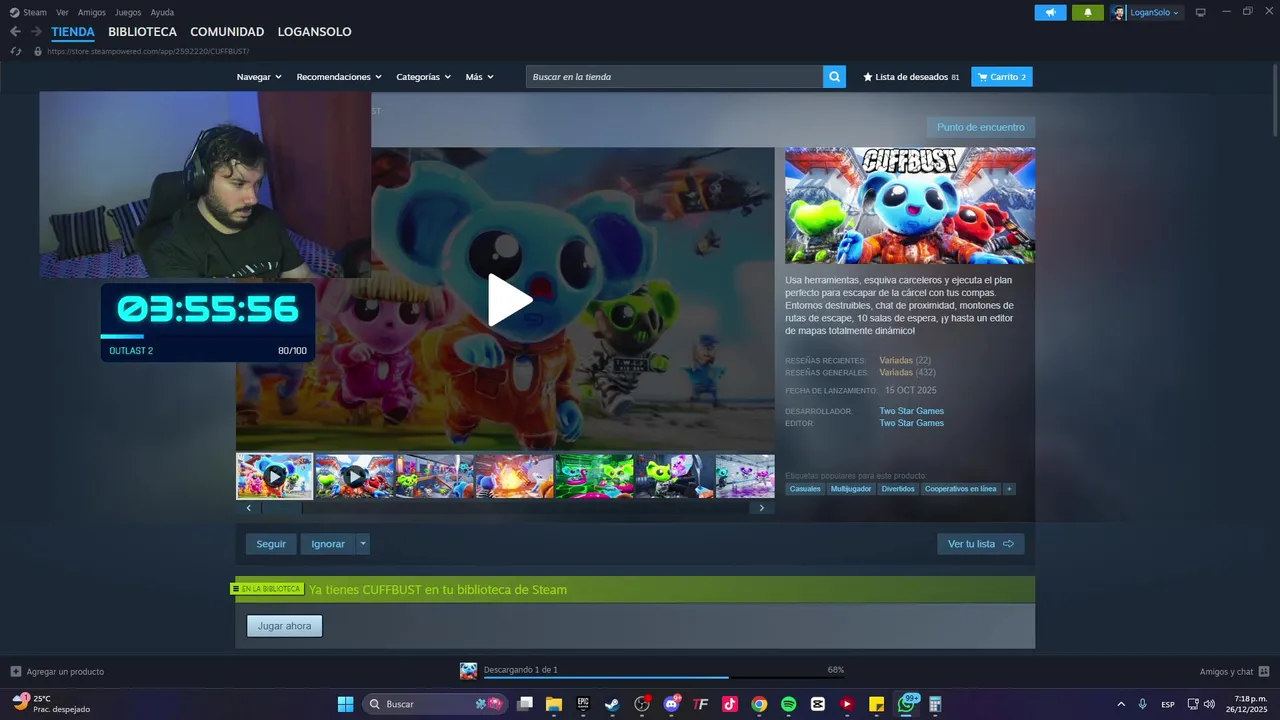Click the Windows taskbar Buscar search box

click(x=435, y=704)
